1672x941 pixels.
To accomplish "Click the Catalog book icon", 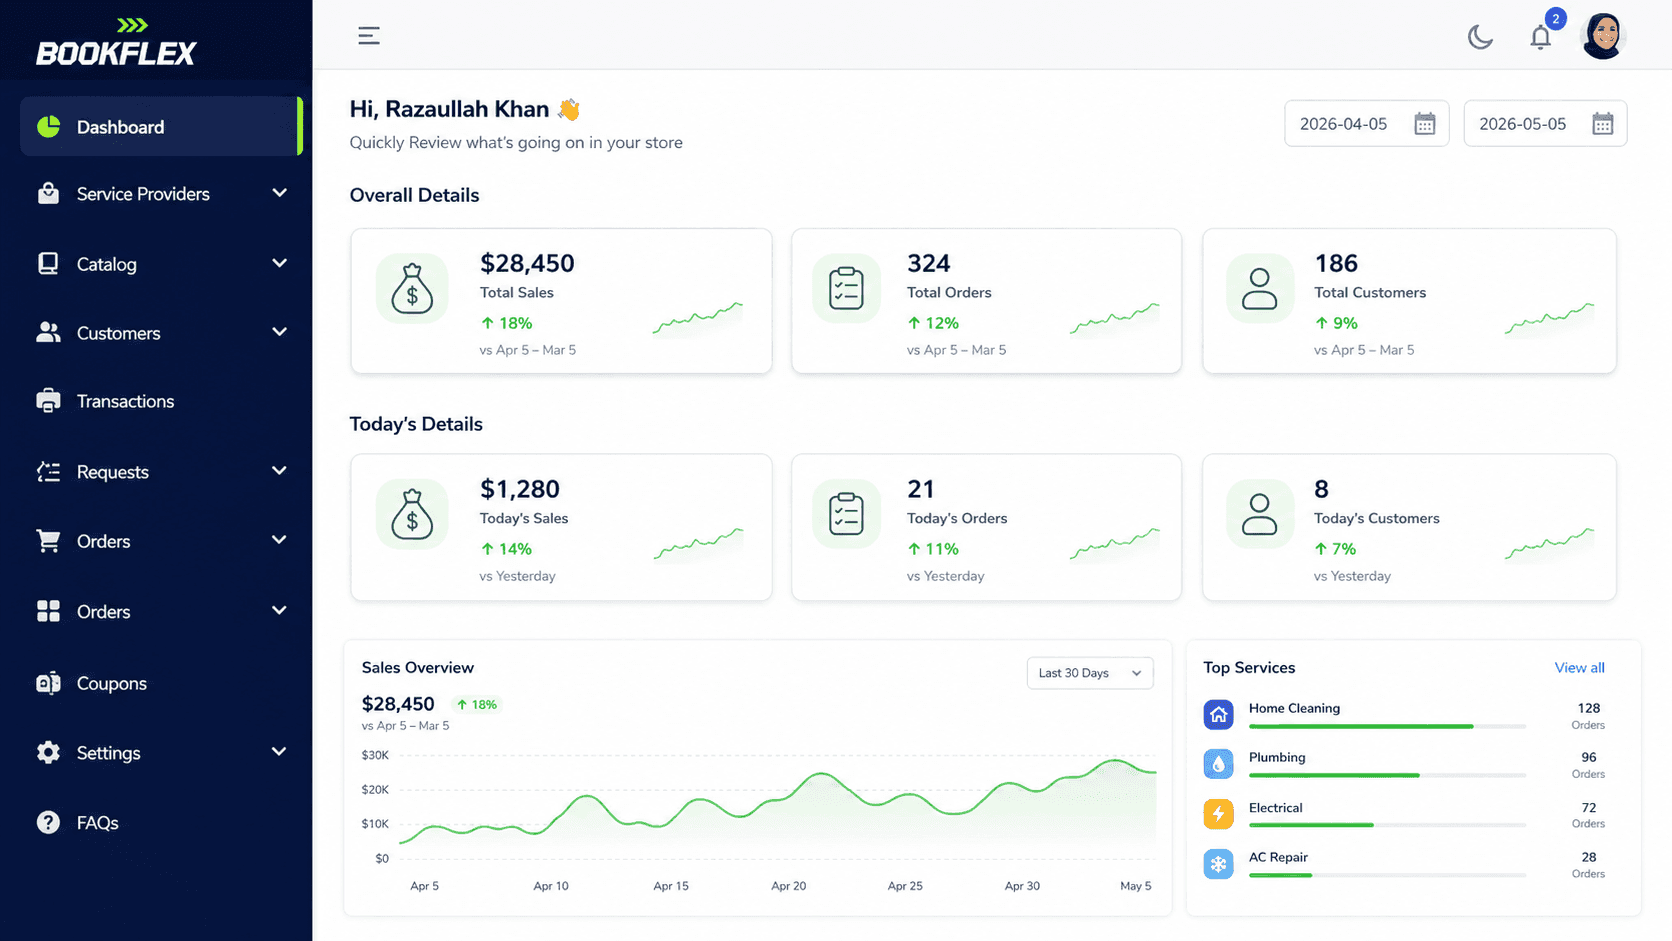I will [48, 263].
